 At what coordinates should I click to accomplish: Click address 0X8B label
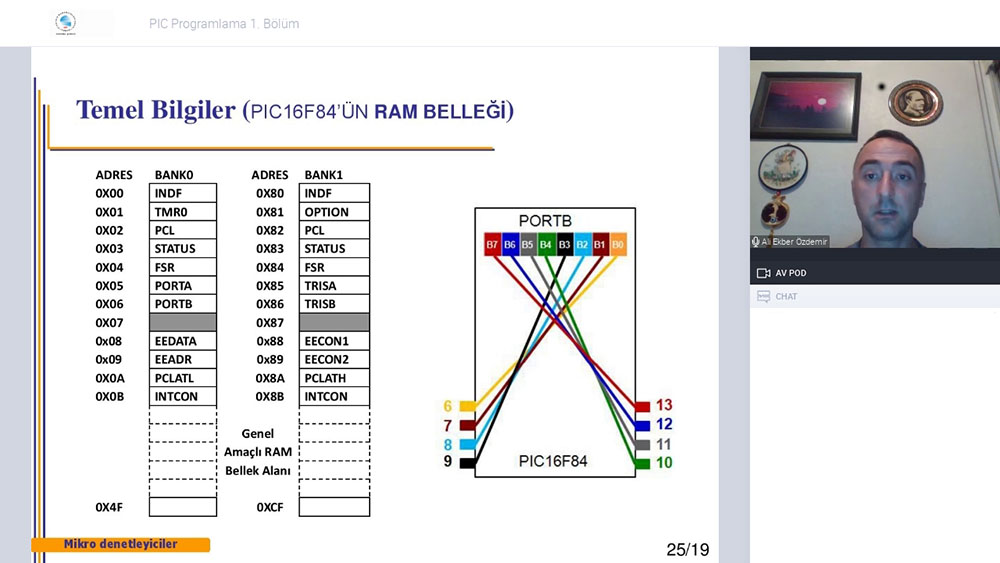tap(270, 397)
